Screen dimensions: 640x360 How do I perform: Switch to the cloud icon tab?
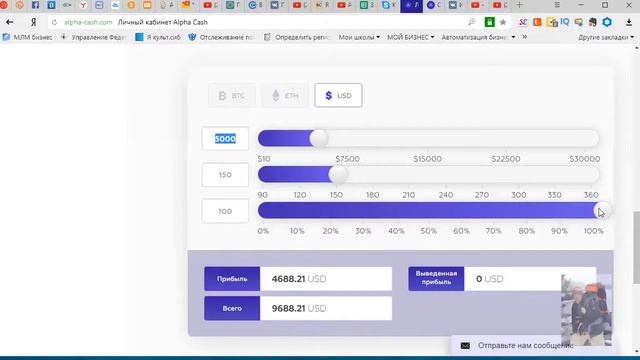click(116, 5)
